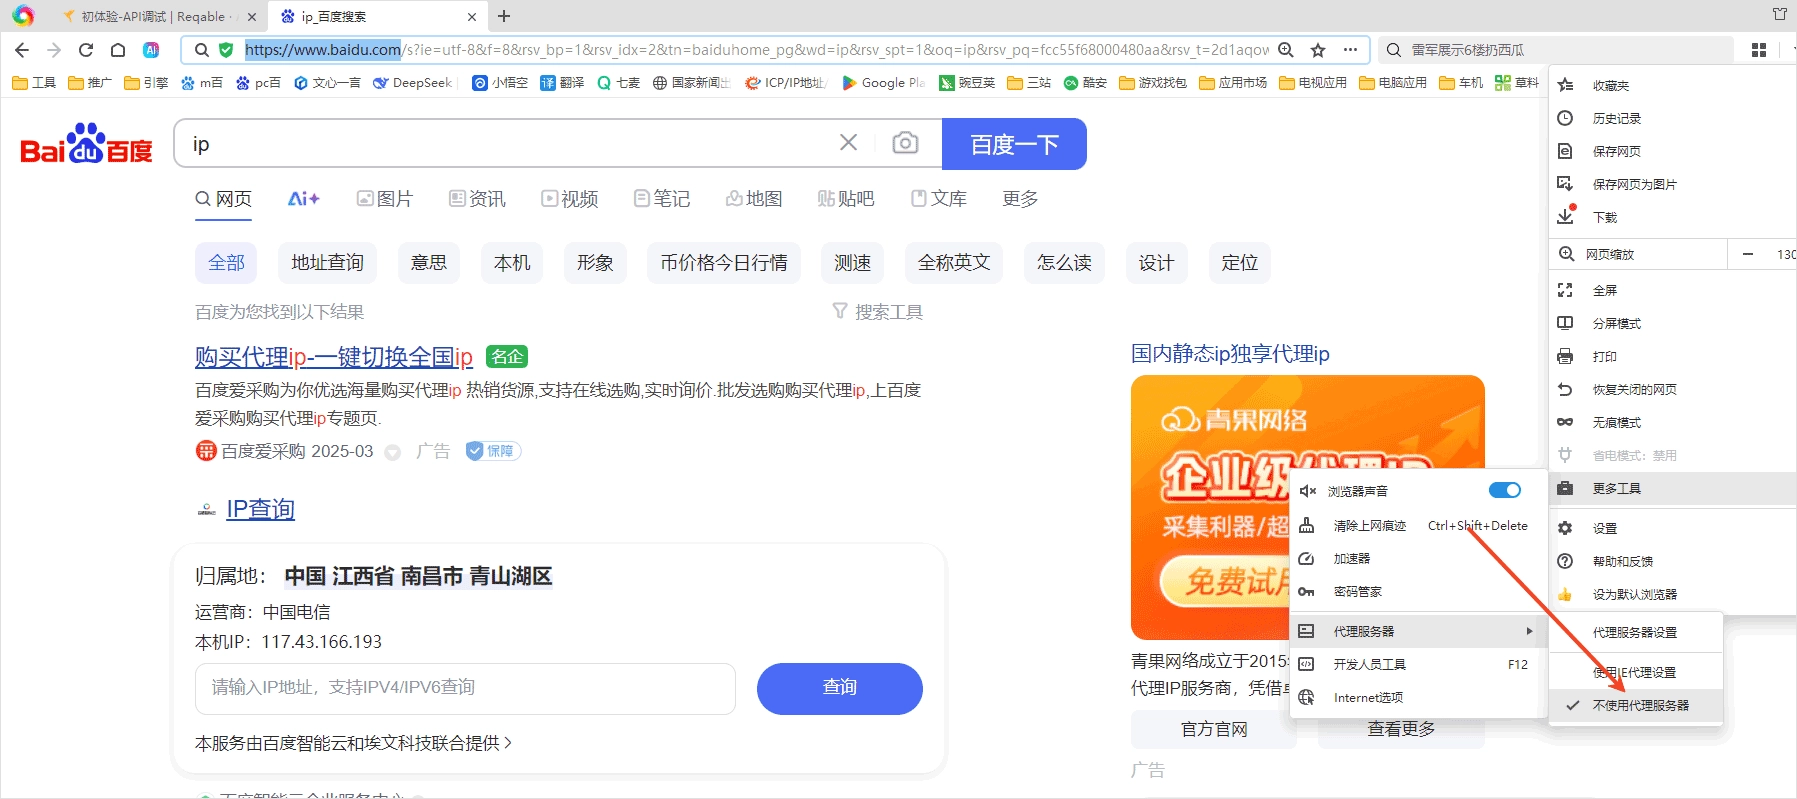Click the address bar zoom magnifier icon

click(1286, 50)
